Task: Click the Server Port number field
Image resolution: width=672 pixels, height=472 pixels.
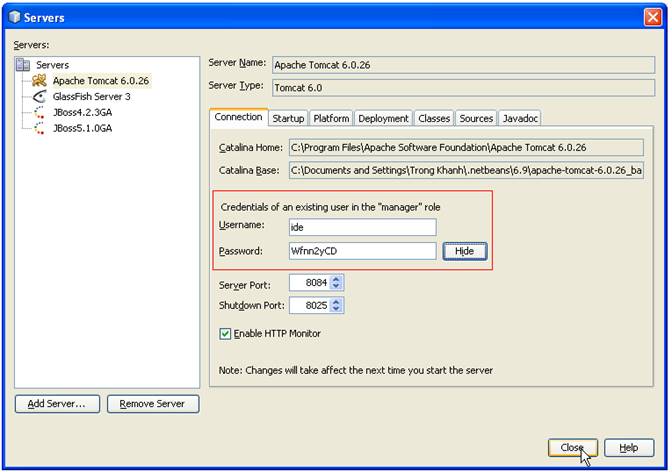Action: click(x=310, y=283)
